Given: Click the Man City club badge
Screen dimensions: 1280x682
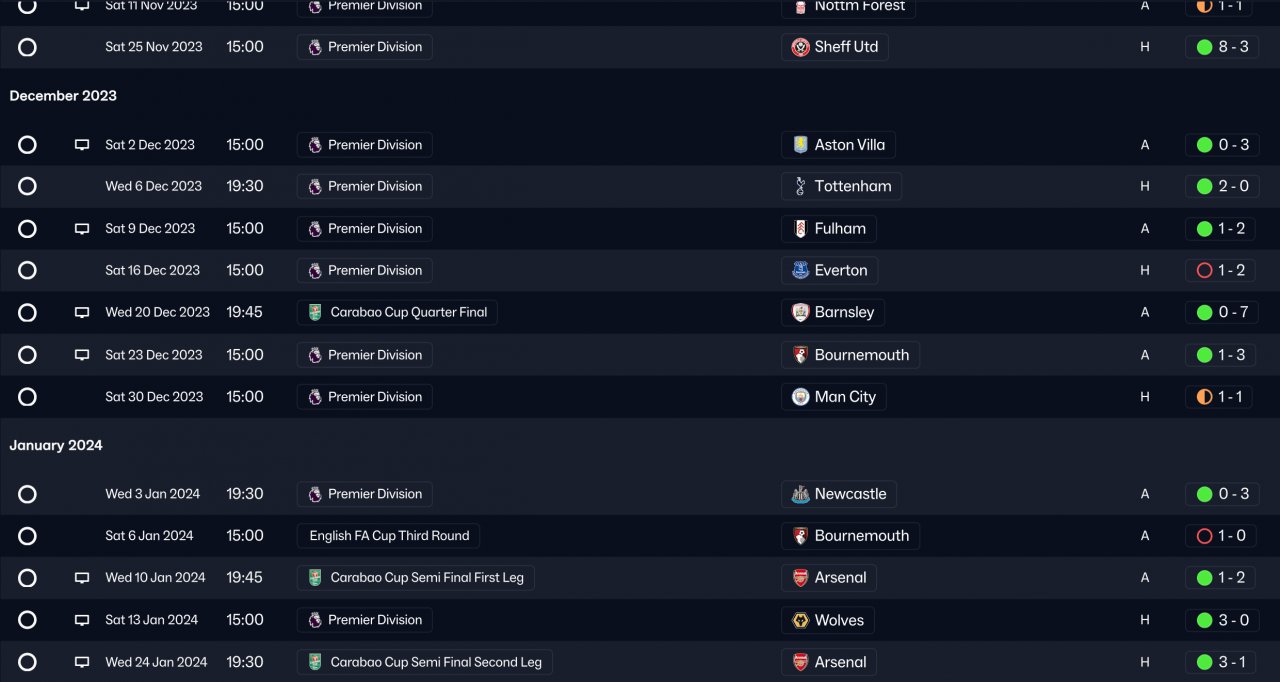Looking at the screenshot, I should (x=800, y=397).
